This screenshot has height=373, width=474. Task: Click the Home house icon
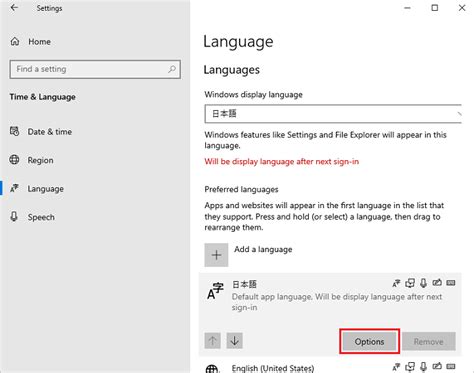tap(15, 42)
